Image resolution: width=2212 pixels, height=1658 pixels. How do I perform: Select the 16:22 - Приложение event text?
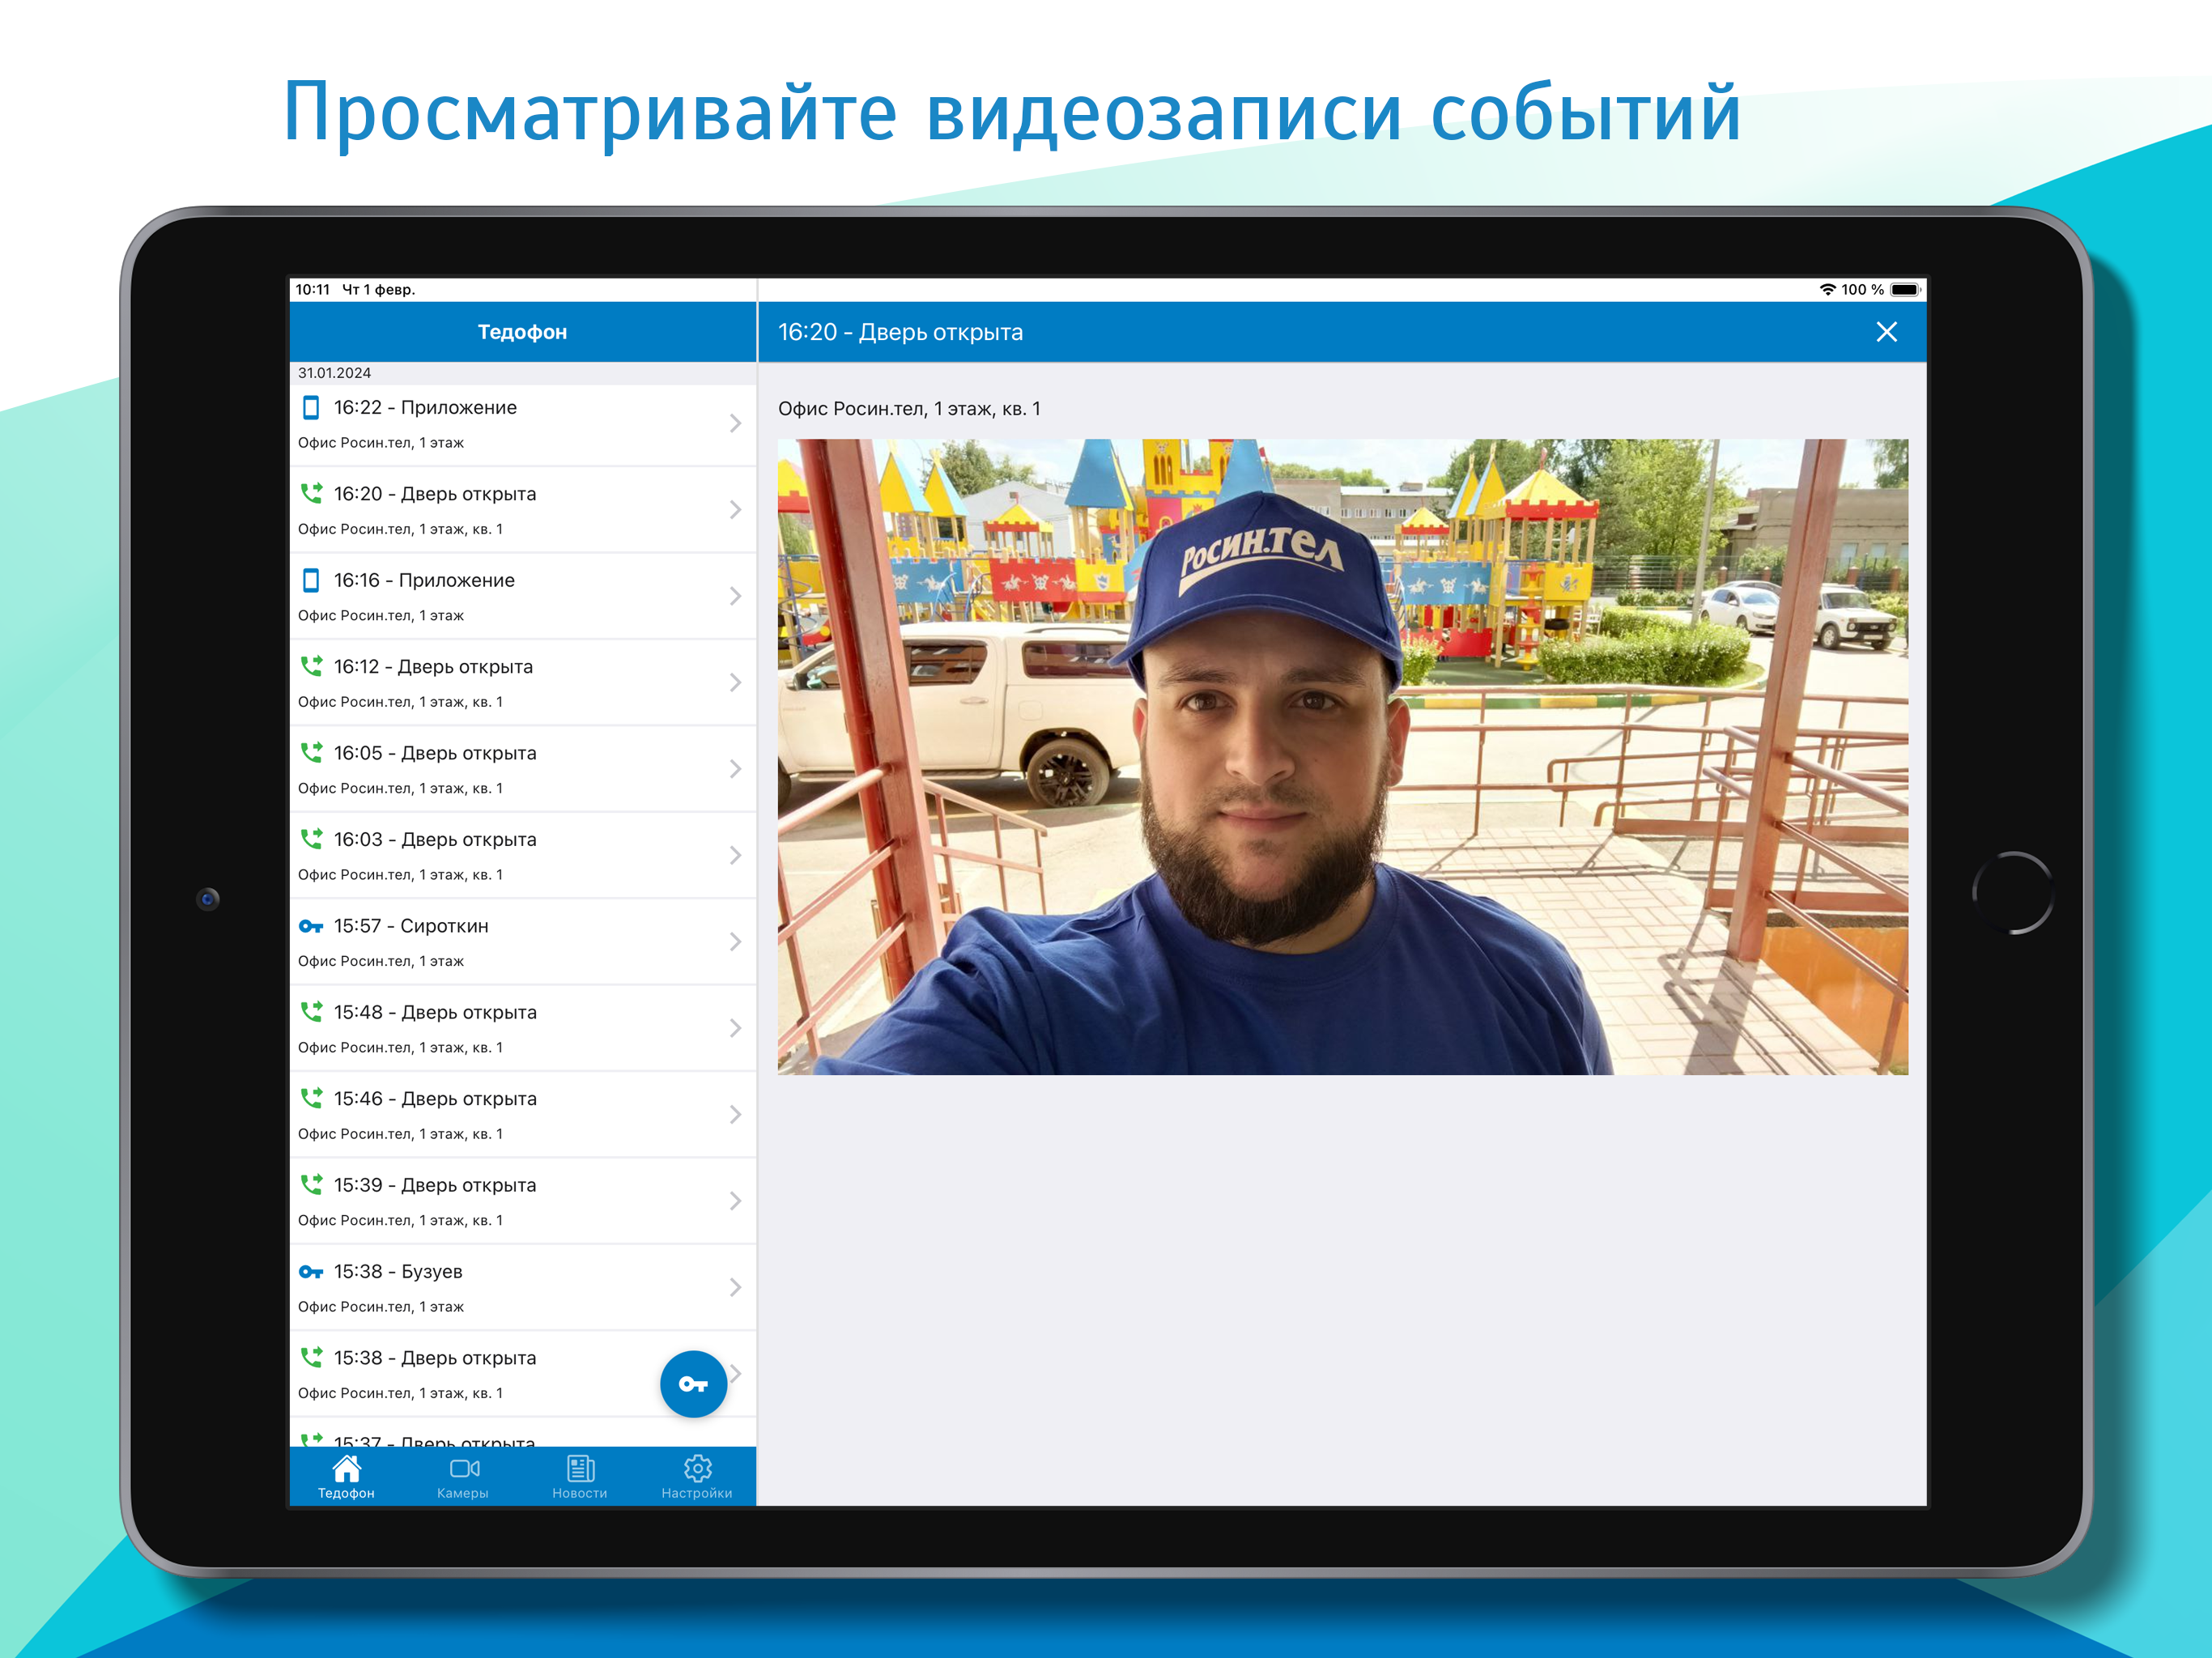(x=425, y=407)
